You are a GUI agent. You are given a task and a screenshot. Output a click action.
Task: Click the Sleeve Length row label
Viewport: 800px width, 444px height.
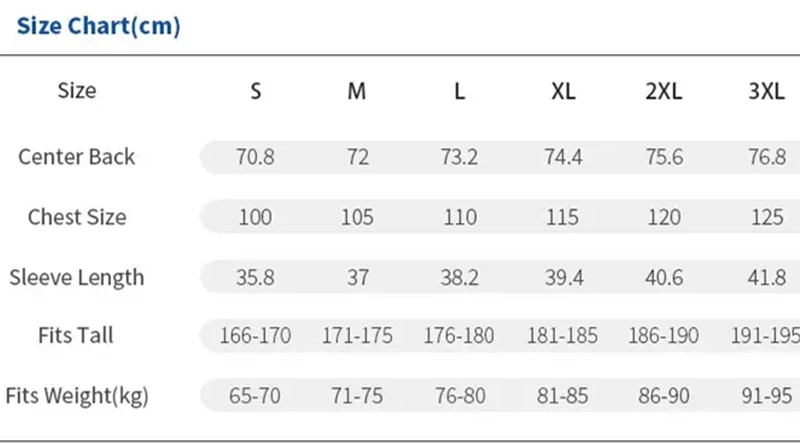tap(77, 278)
